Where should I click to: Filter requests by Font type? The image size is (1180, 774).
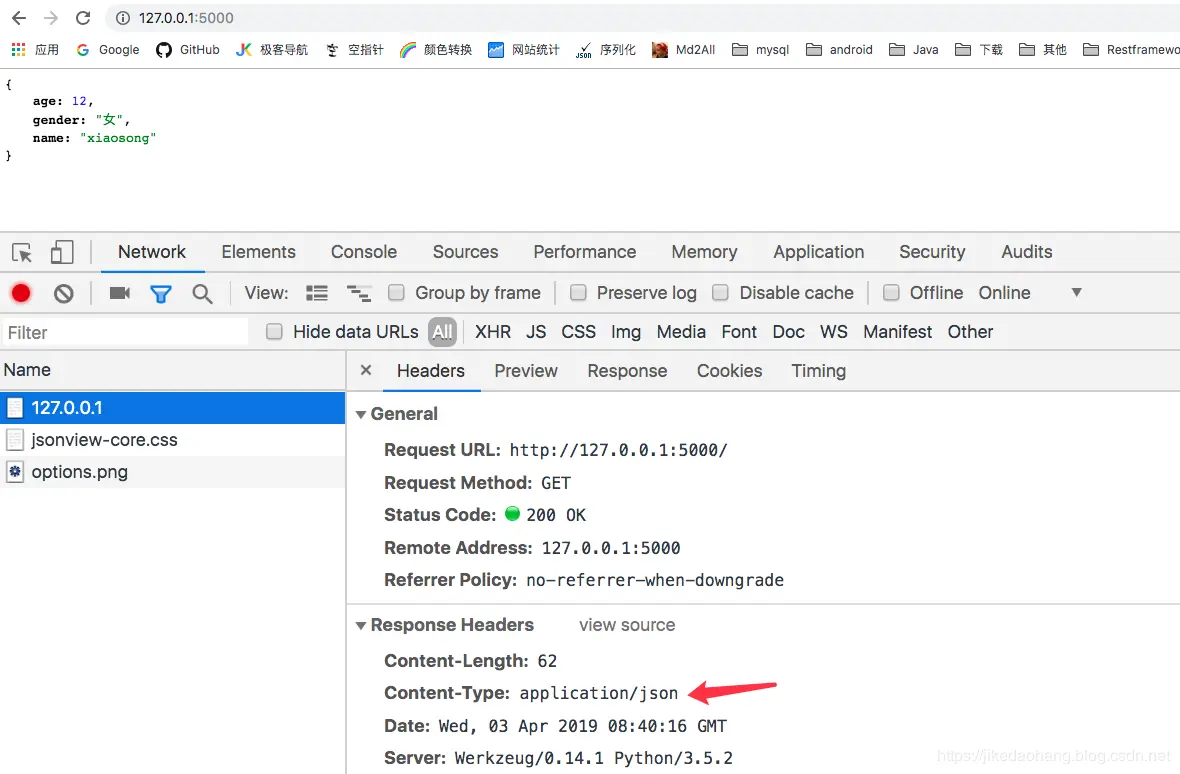tap(739, 332)
